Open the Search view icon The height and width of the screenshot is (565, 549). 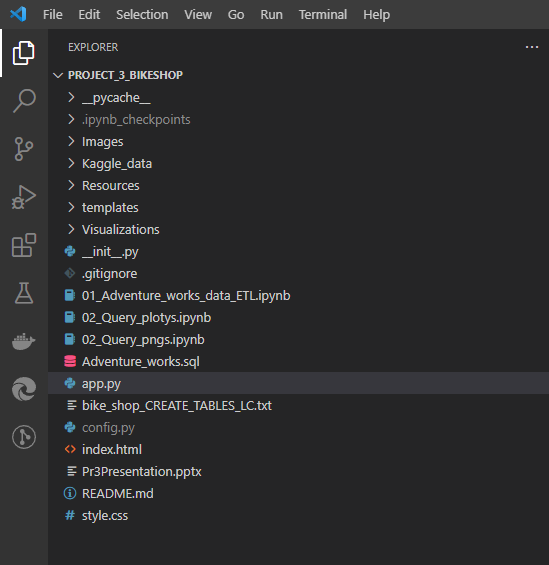tap(24, 101)
